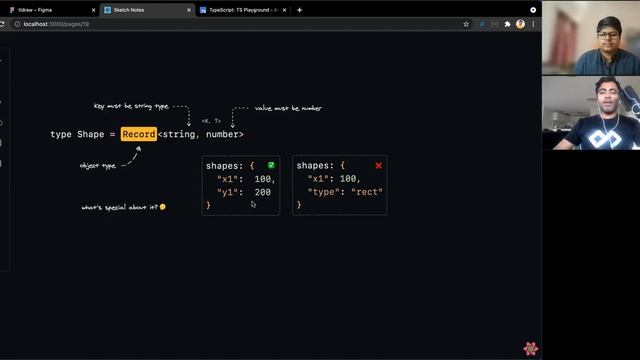Select bottom participant video with microphone
The image size is (640, 360).
tap(591, 113)
